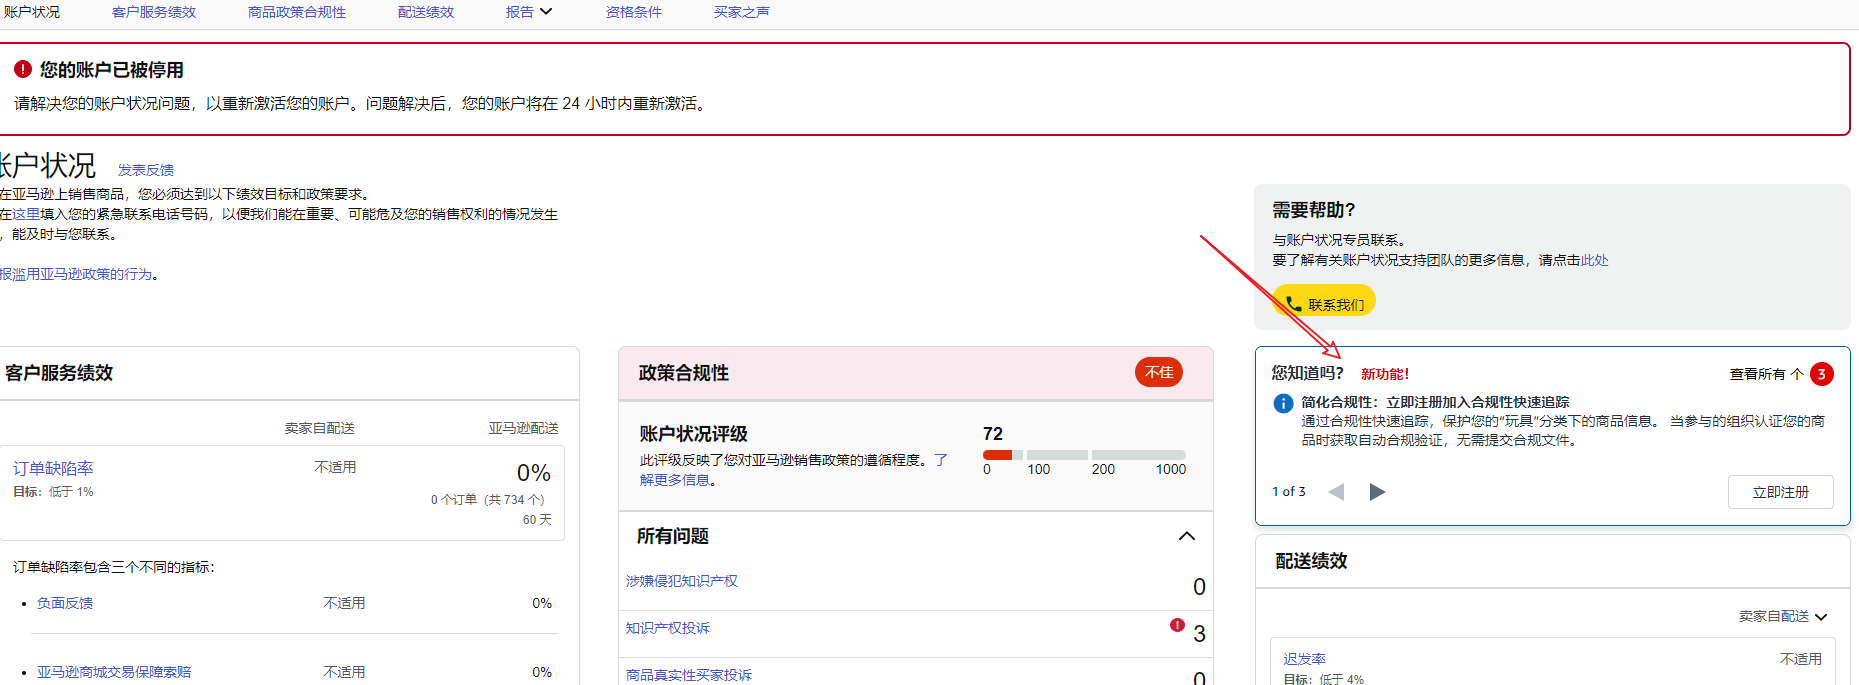Click the count 0 in the 涉嫌侵犯知识产权 row
This screenshot has height=685, width=1859.
coord(1200,587)
